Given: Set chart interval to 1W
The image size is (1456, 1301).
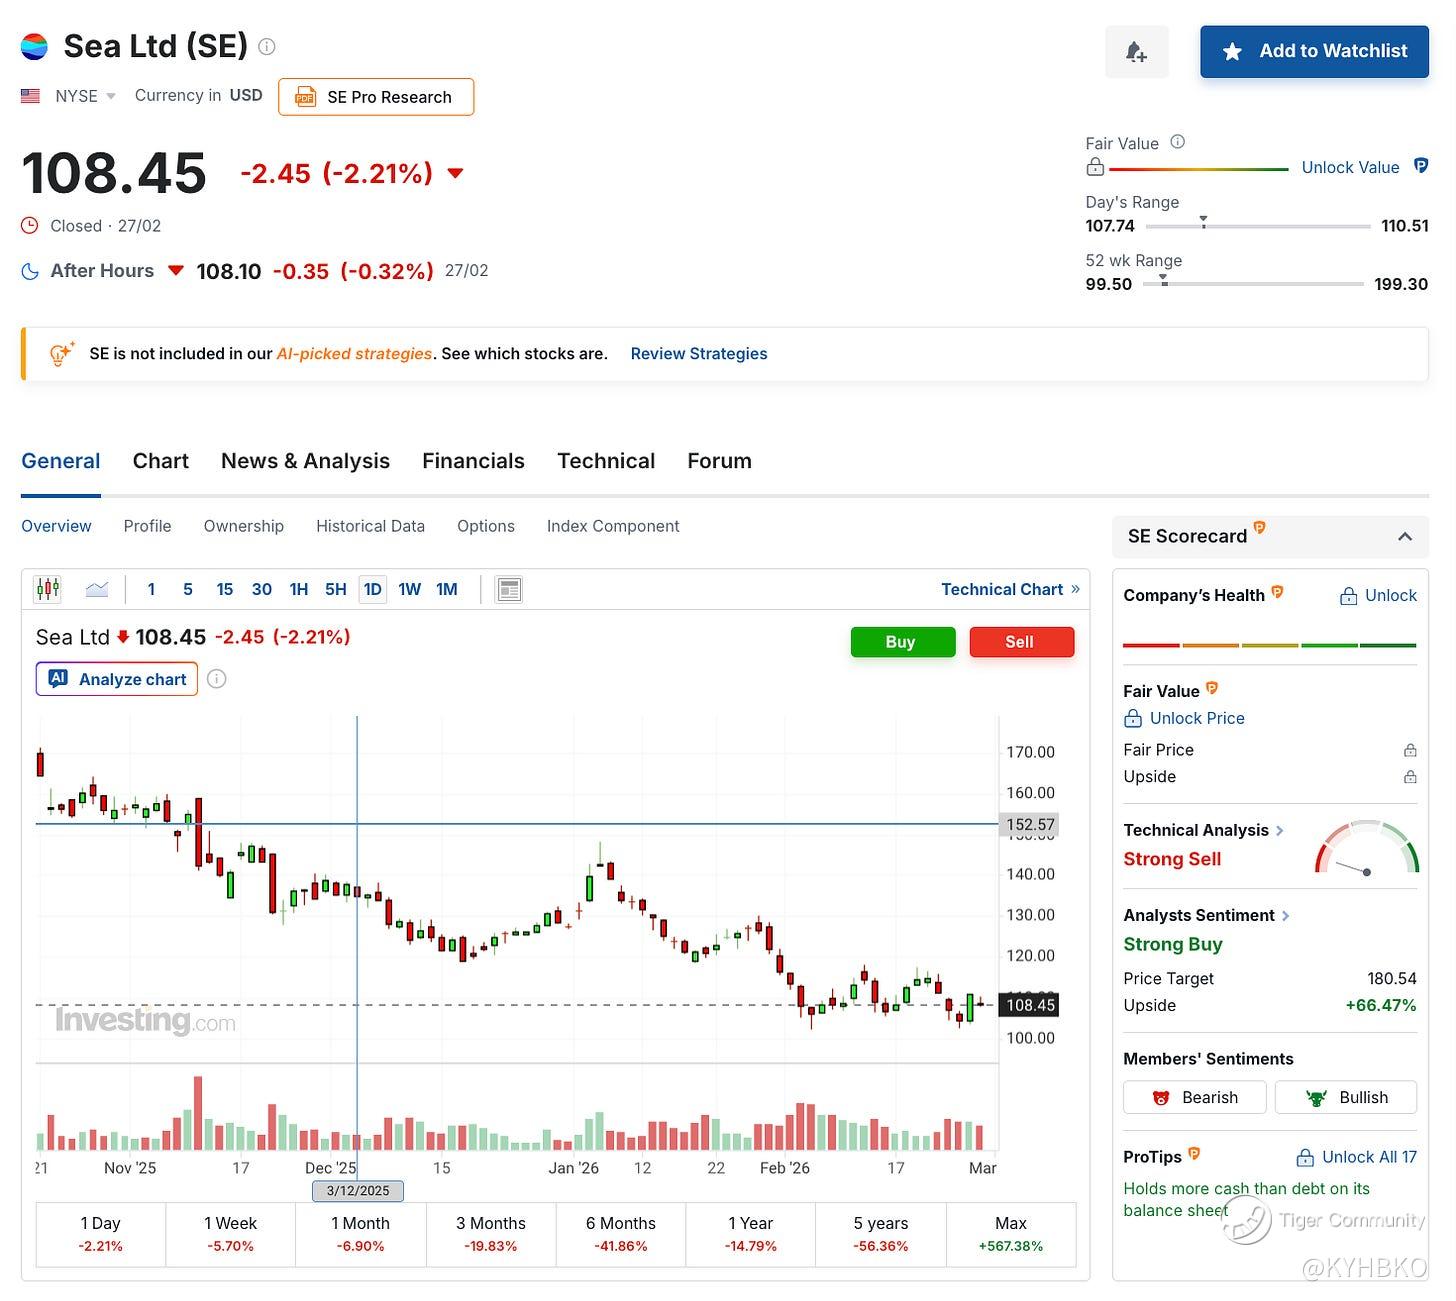Looking at the screenshot, I should (410, 589).
